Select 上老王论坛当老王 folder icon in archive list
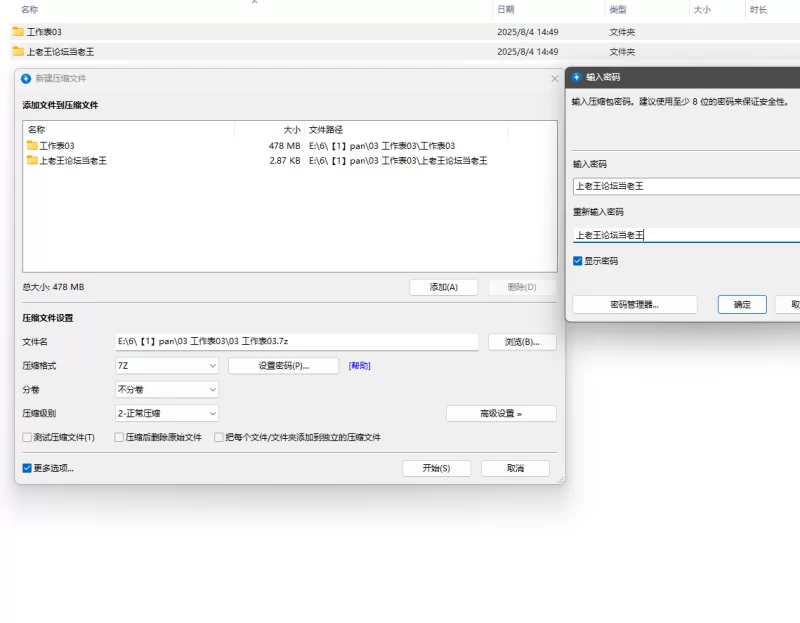 (x=32, y=160)
